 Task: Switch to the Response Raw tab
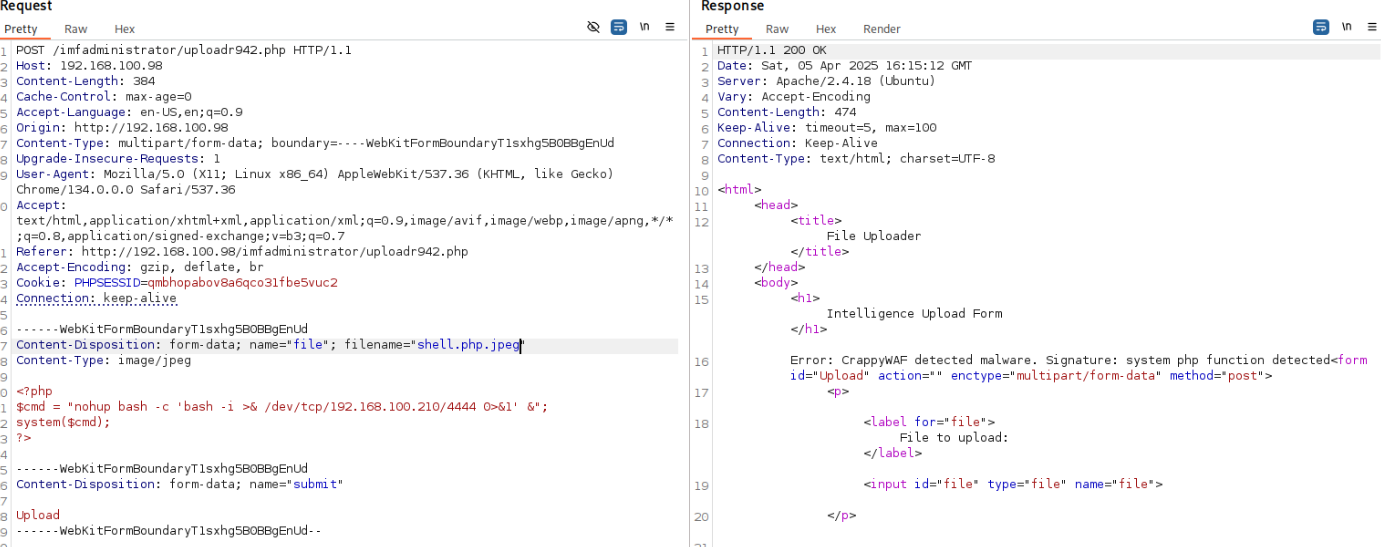pyautogui.click(x=777, y=29)
